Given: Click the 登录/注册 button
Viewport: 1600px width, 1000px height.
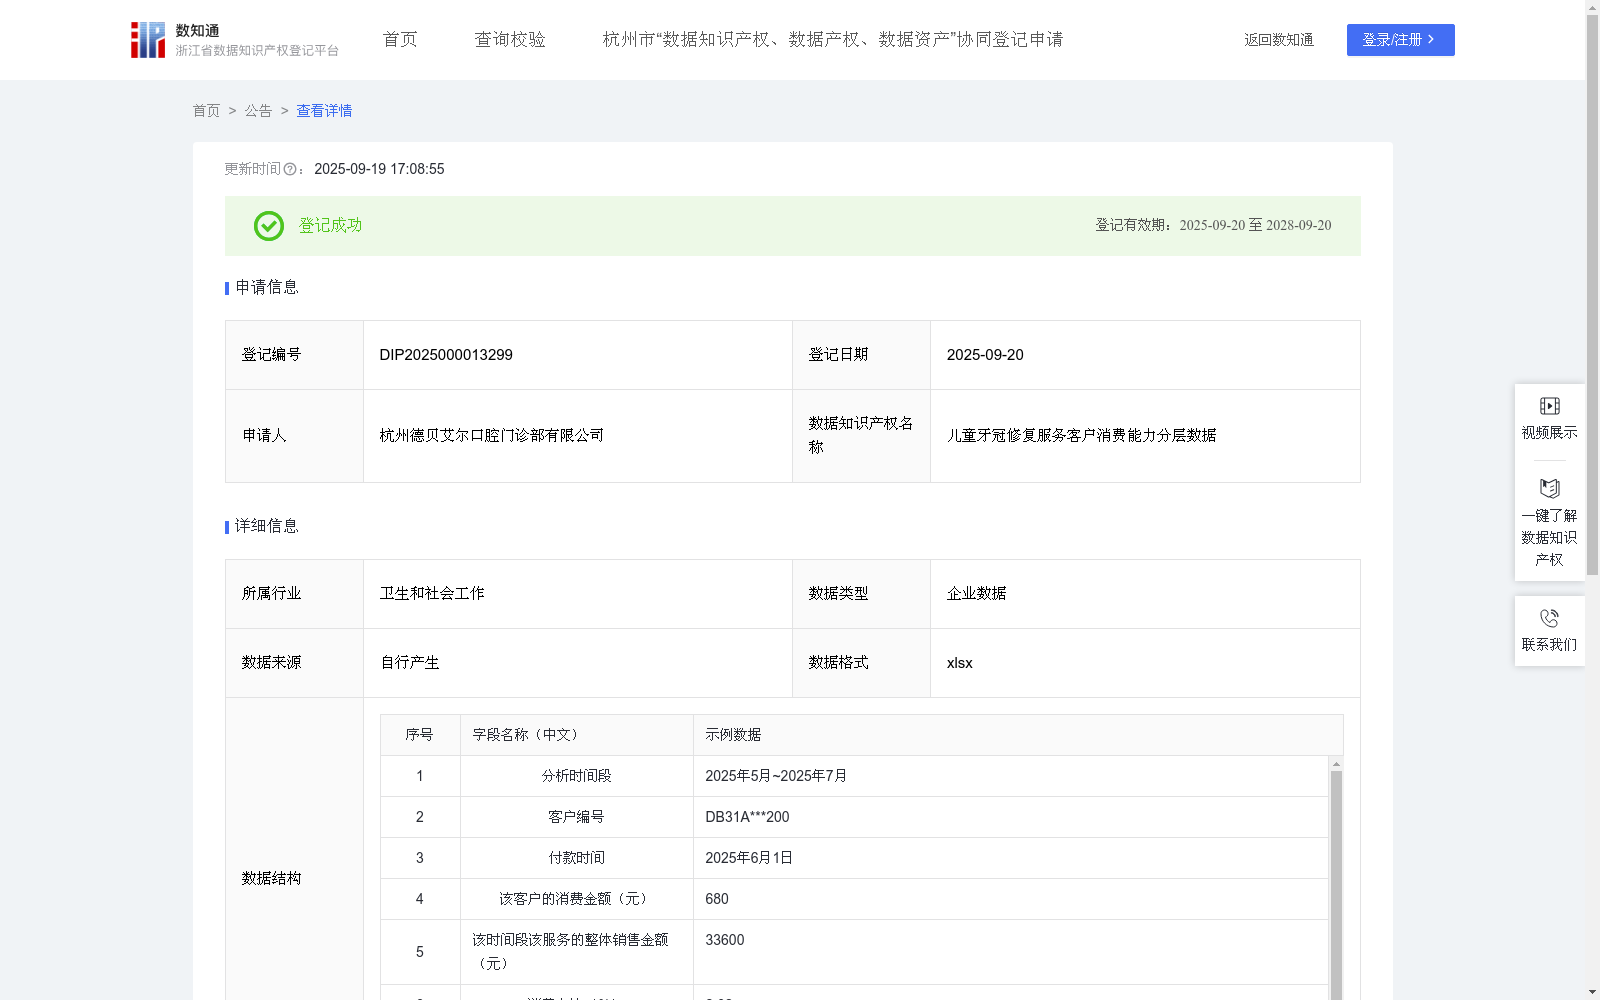Looking at the screenshot, I should tap(1400, 40).
